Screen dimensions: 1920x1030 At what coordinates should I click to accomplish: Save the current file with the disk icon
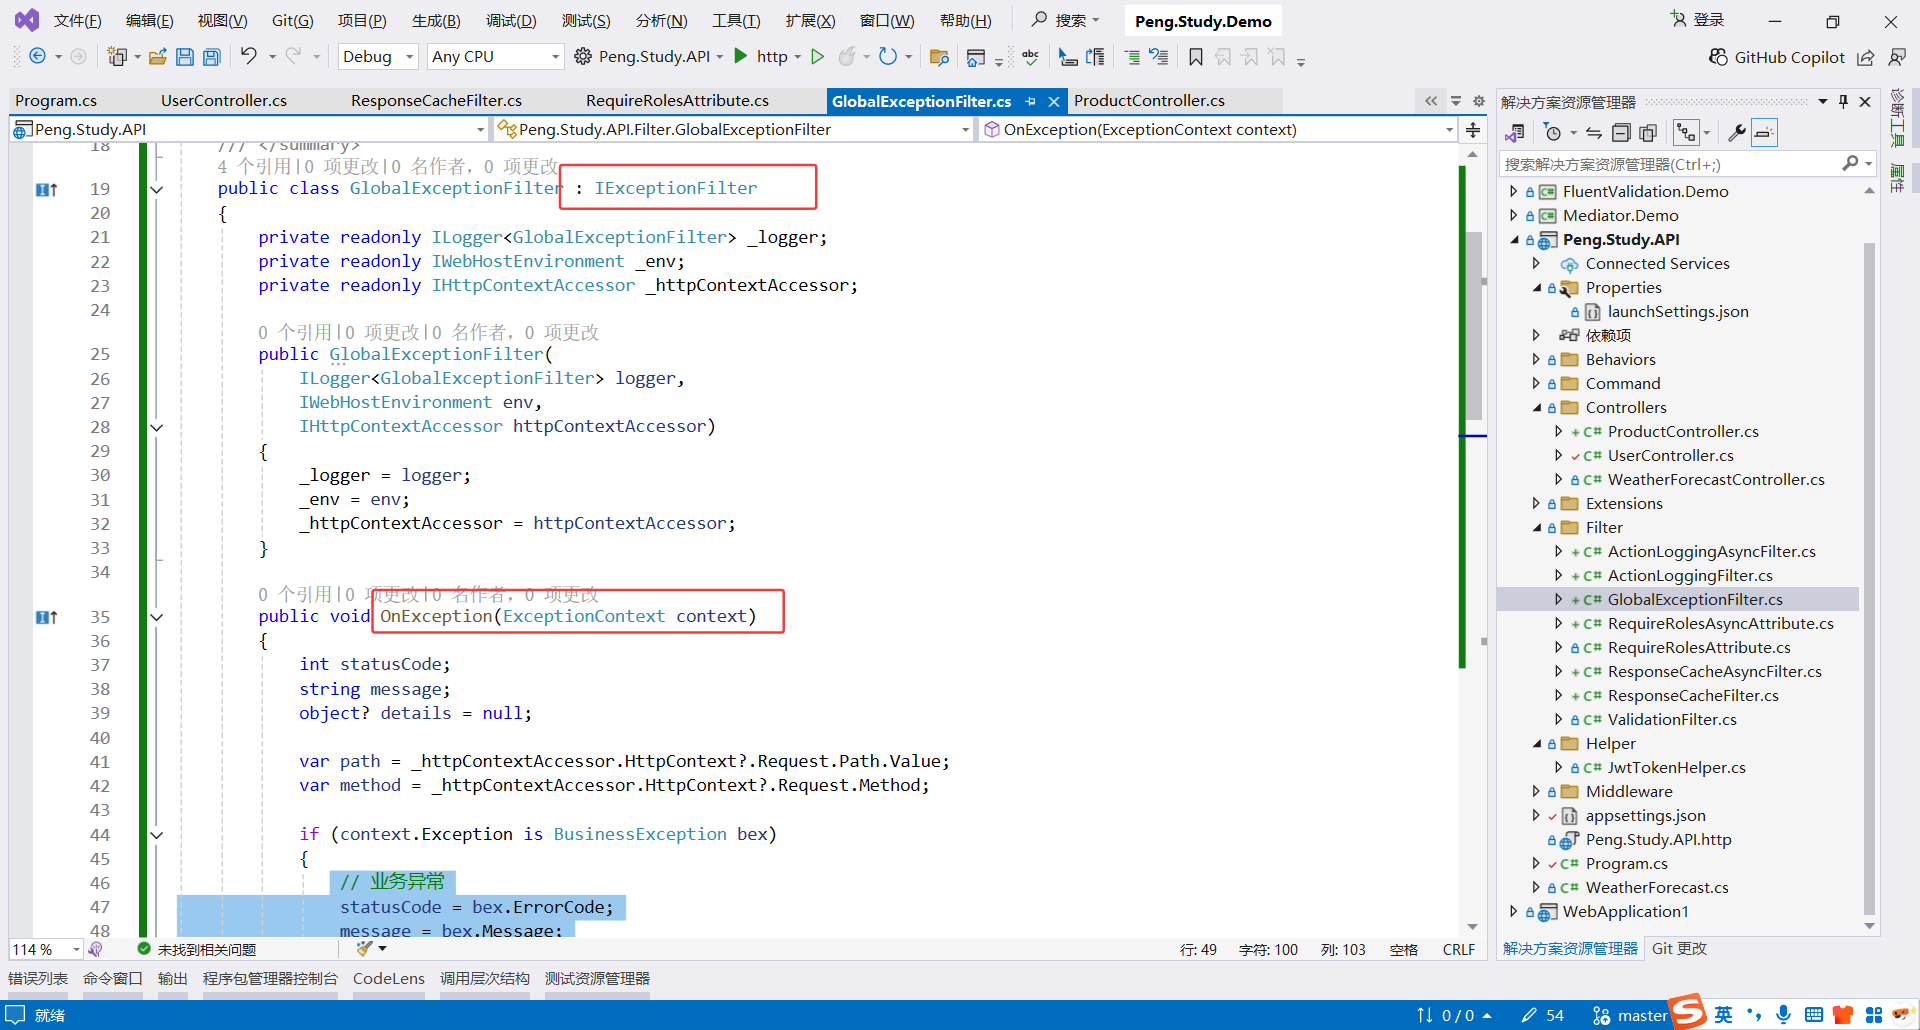coord(185,57)
